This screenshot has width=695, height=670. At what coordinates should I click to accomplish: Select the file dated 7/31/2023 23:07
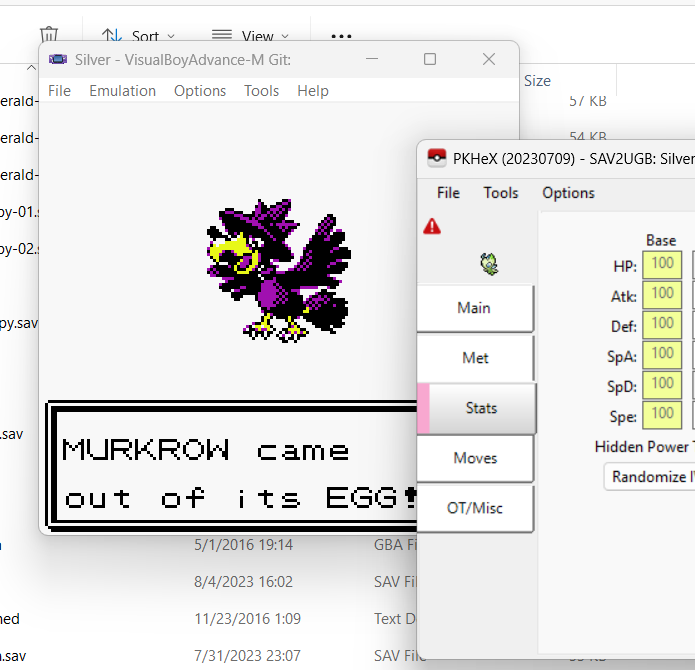click(x=247, y=655)
